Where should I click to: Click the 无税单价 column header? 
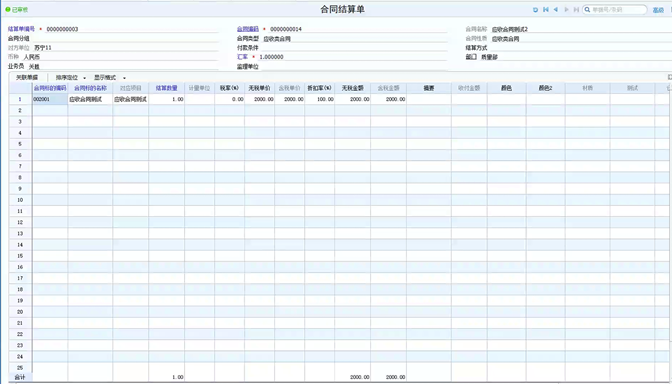(x=259, y=88)
